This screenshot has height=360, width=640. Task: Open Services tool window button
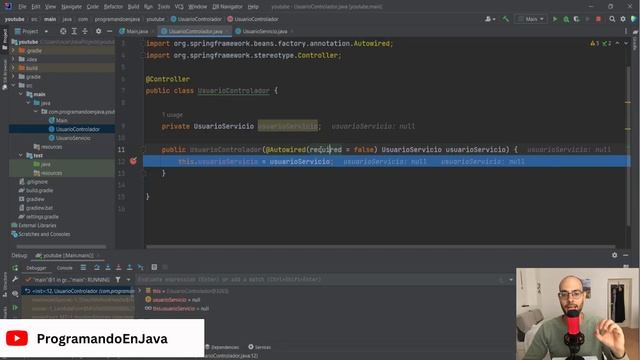tap(260, 347)
